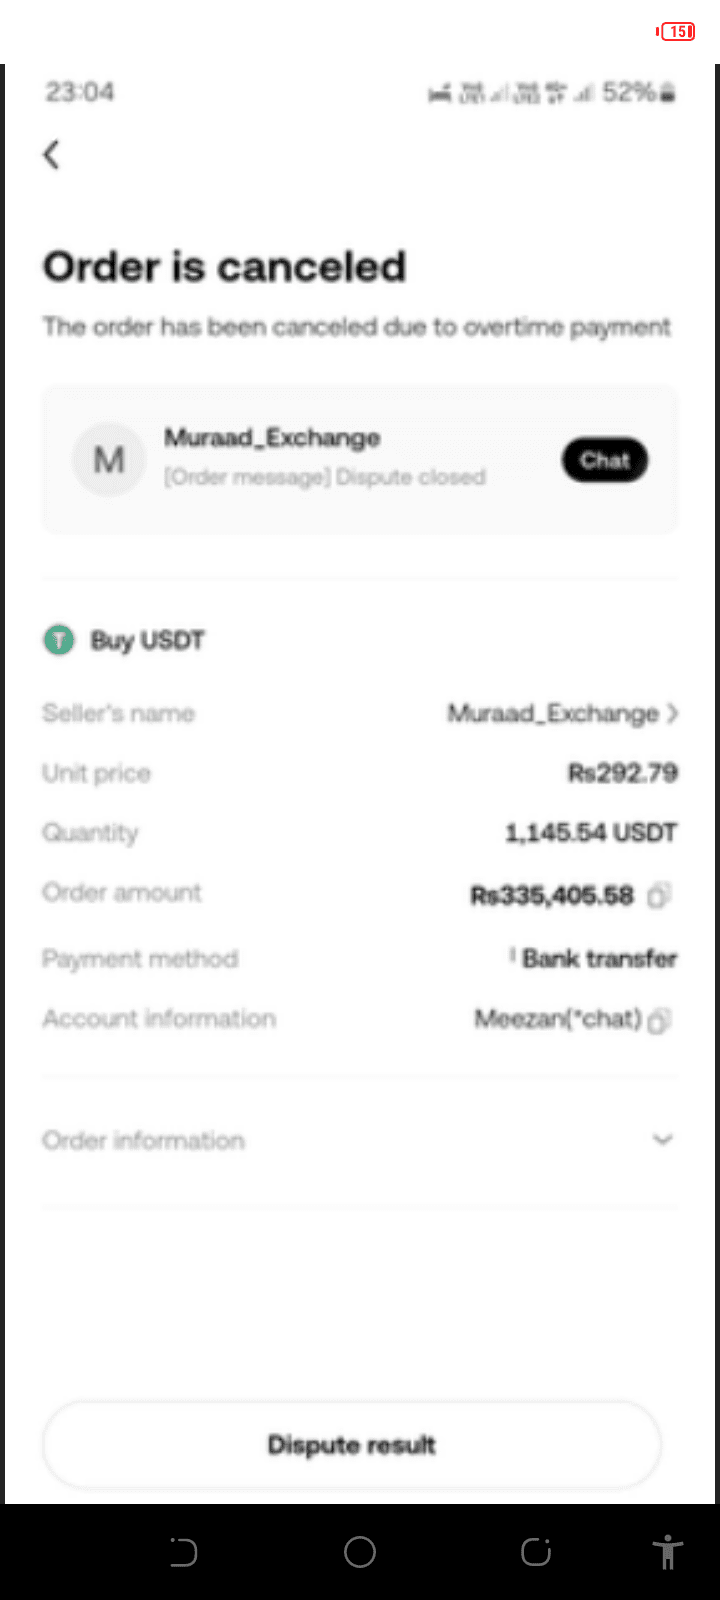Tap Muraad_Exchange name in order card
The height and width of the screenshot is (1600, 720).
click(x=272, y=438)
